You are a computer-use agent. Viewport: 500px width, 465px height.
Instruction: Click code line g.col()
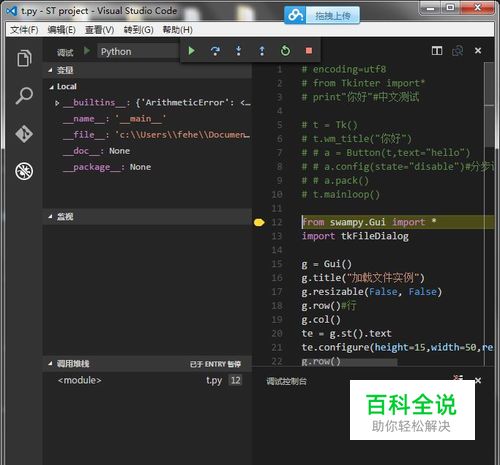tap(321, 320)
